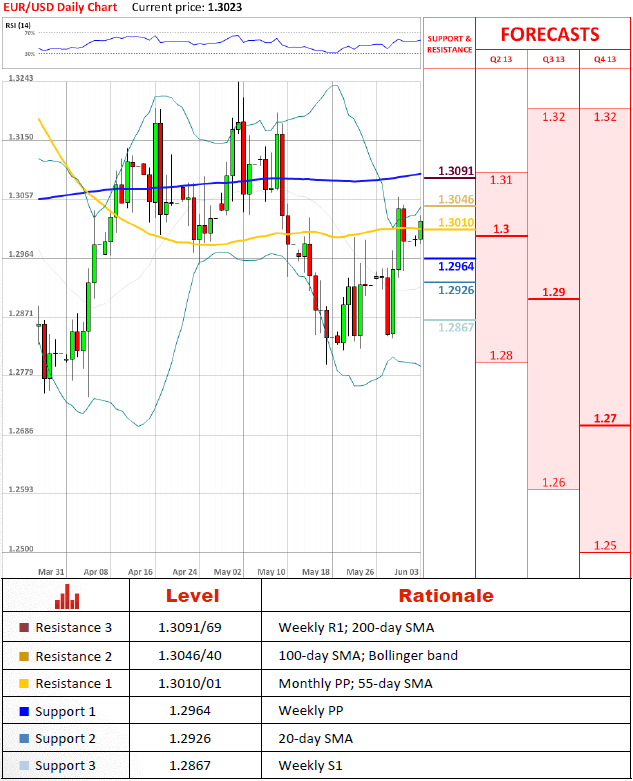Select the Support 3 row label

click(x=65, y=765)
